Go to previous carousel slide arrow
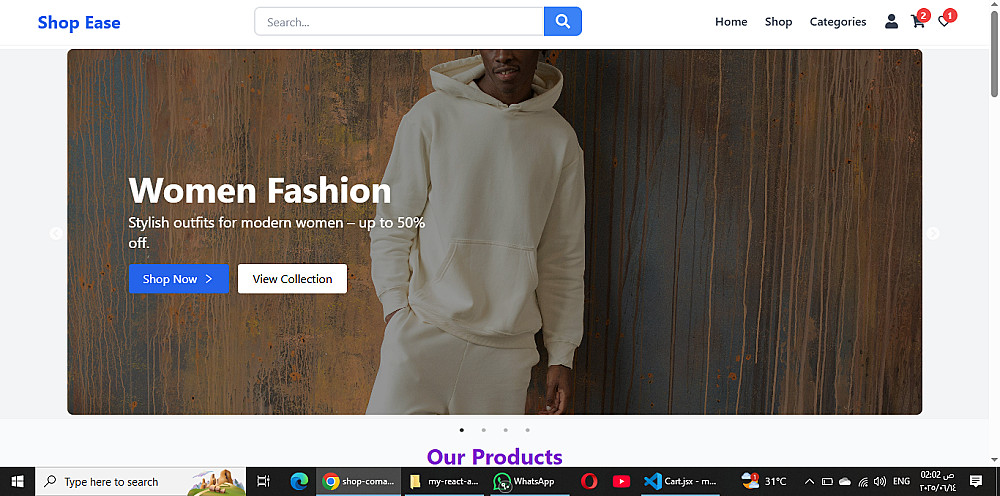This screenshot has width=1000, height=496. (56, 233)
